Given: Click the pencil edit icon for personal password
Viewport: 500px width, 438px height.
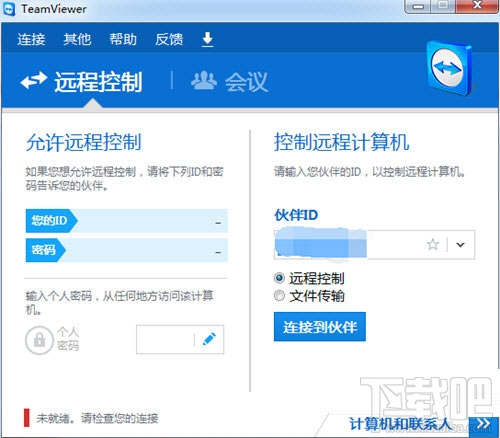Looking at the screenshot, I should click(209, 339).
